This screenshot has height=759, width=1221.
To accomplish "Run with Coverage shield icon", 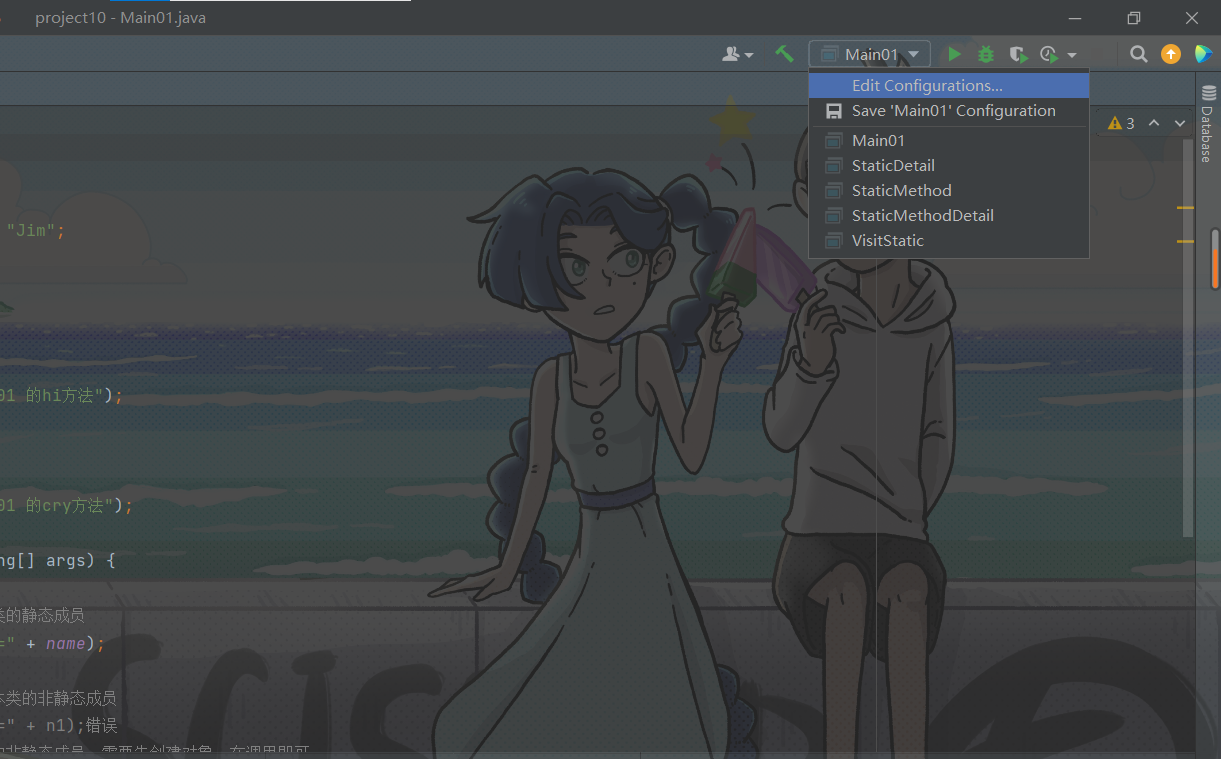I will point(1018,54).
